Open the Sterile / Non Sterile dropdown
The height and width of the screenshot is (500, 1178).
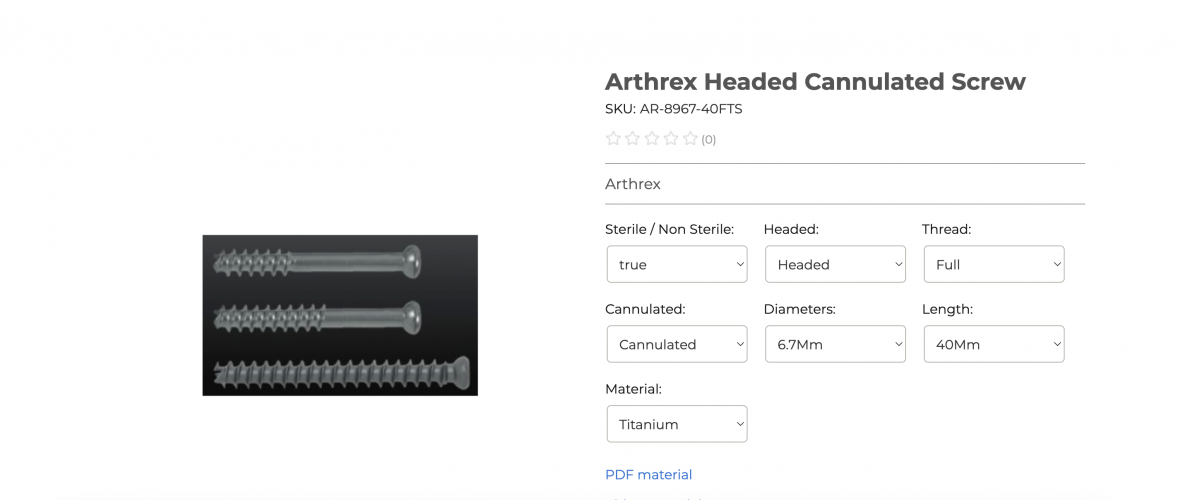point(677,264)
